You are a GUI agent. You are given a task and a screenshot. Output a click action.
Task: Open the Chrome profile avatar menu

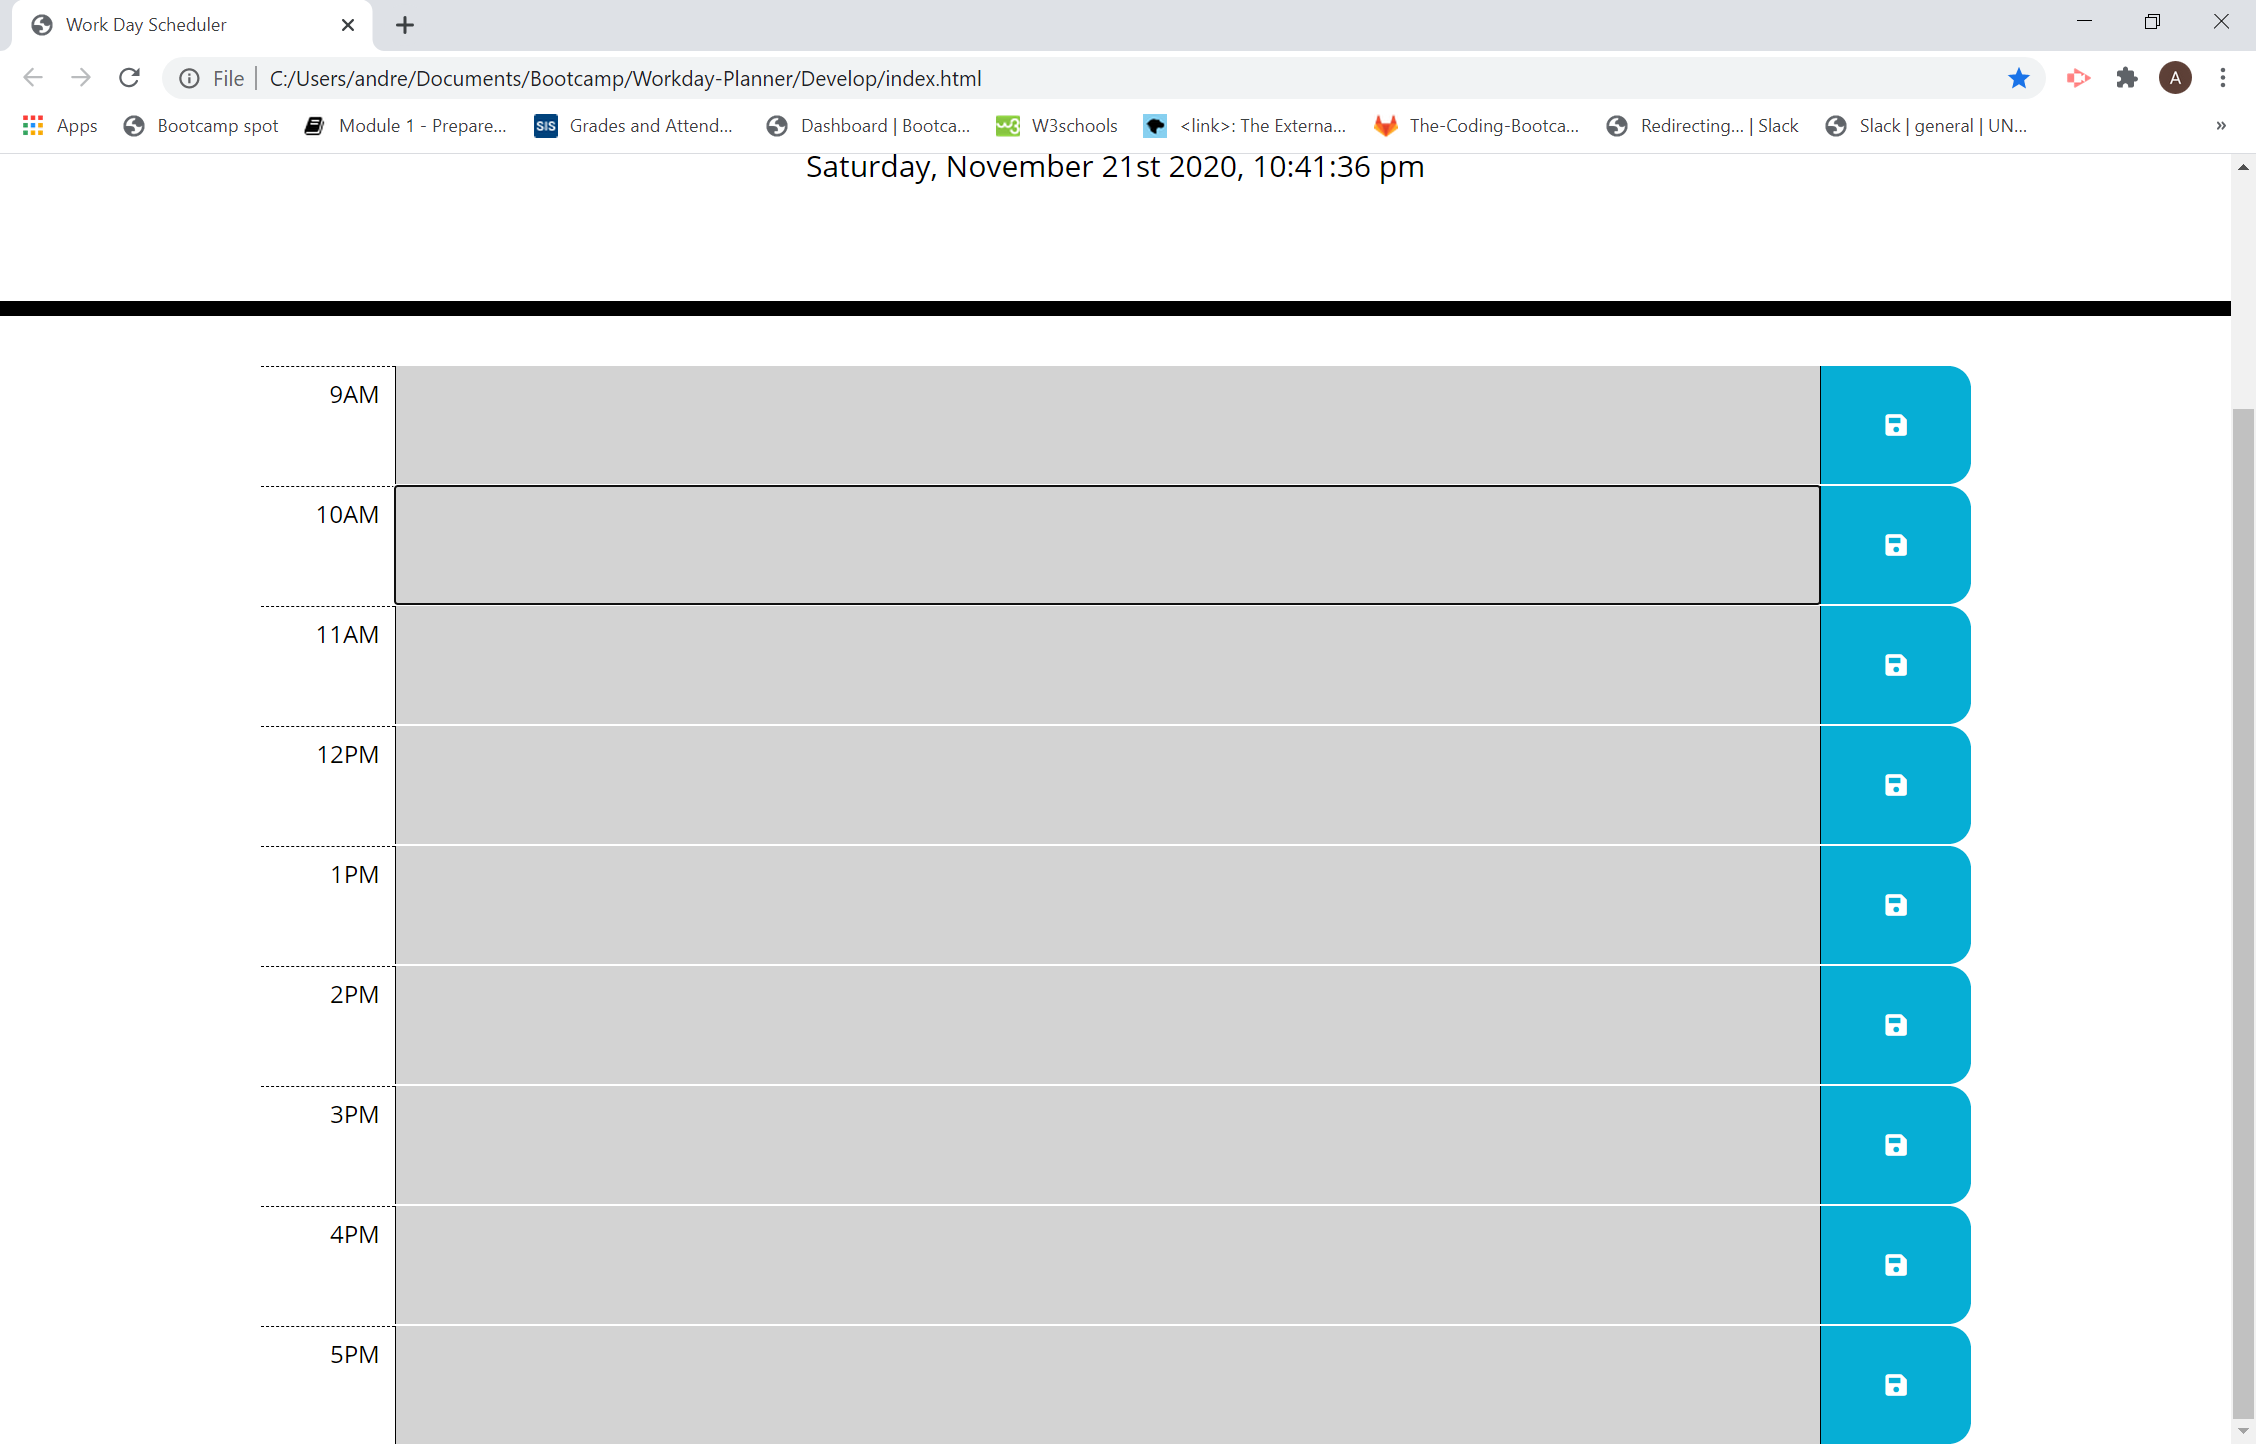pyautogui.click(x=2175, y=78)
